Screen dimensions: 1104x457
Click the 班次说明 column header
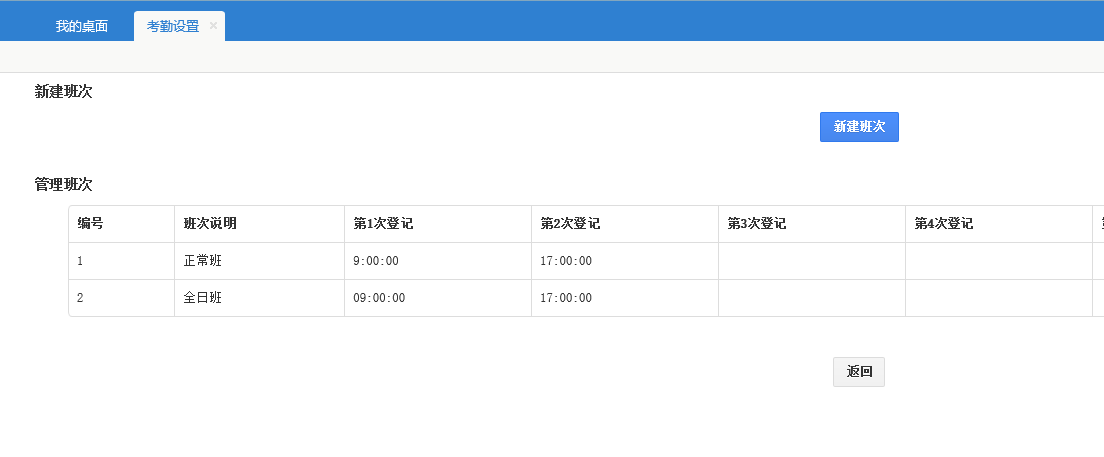point(210,224)
